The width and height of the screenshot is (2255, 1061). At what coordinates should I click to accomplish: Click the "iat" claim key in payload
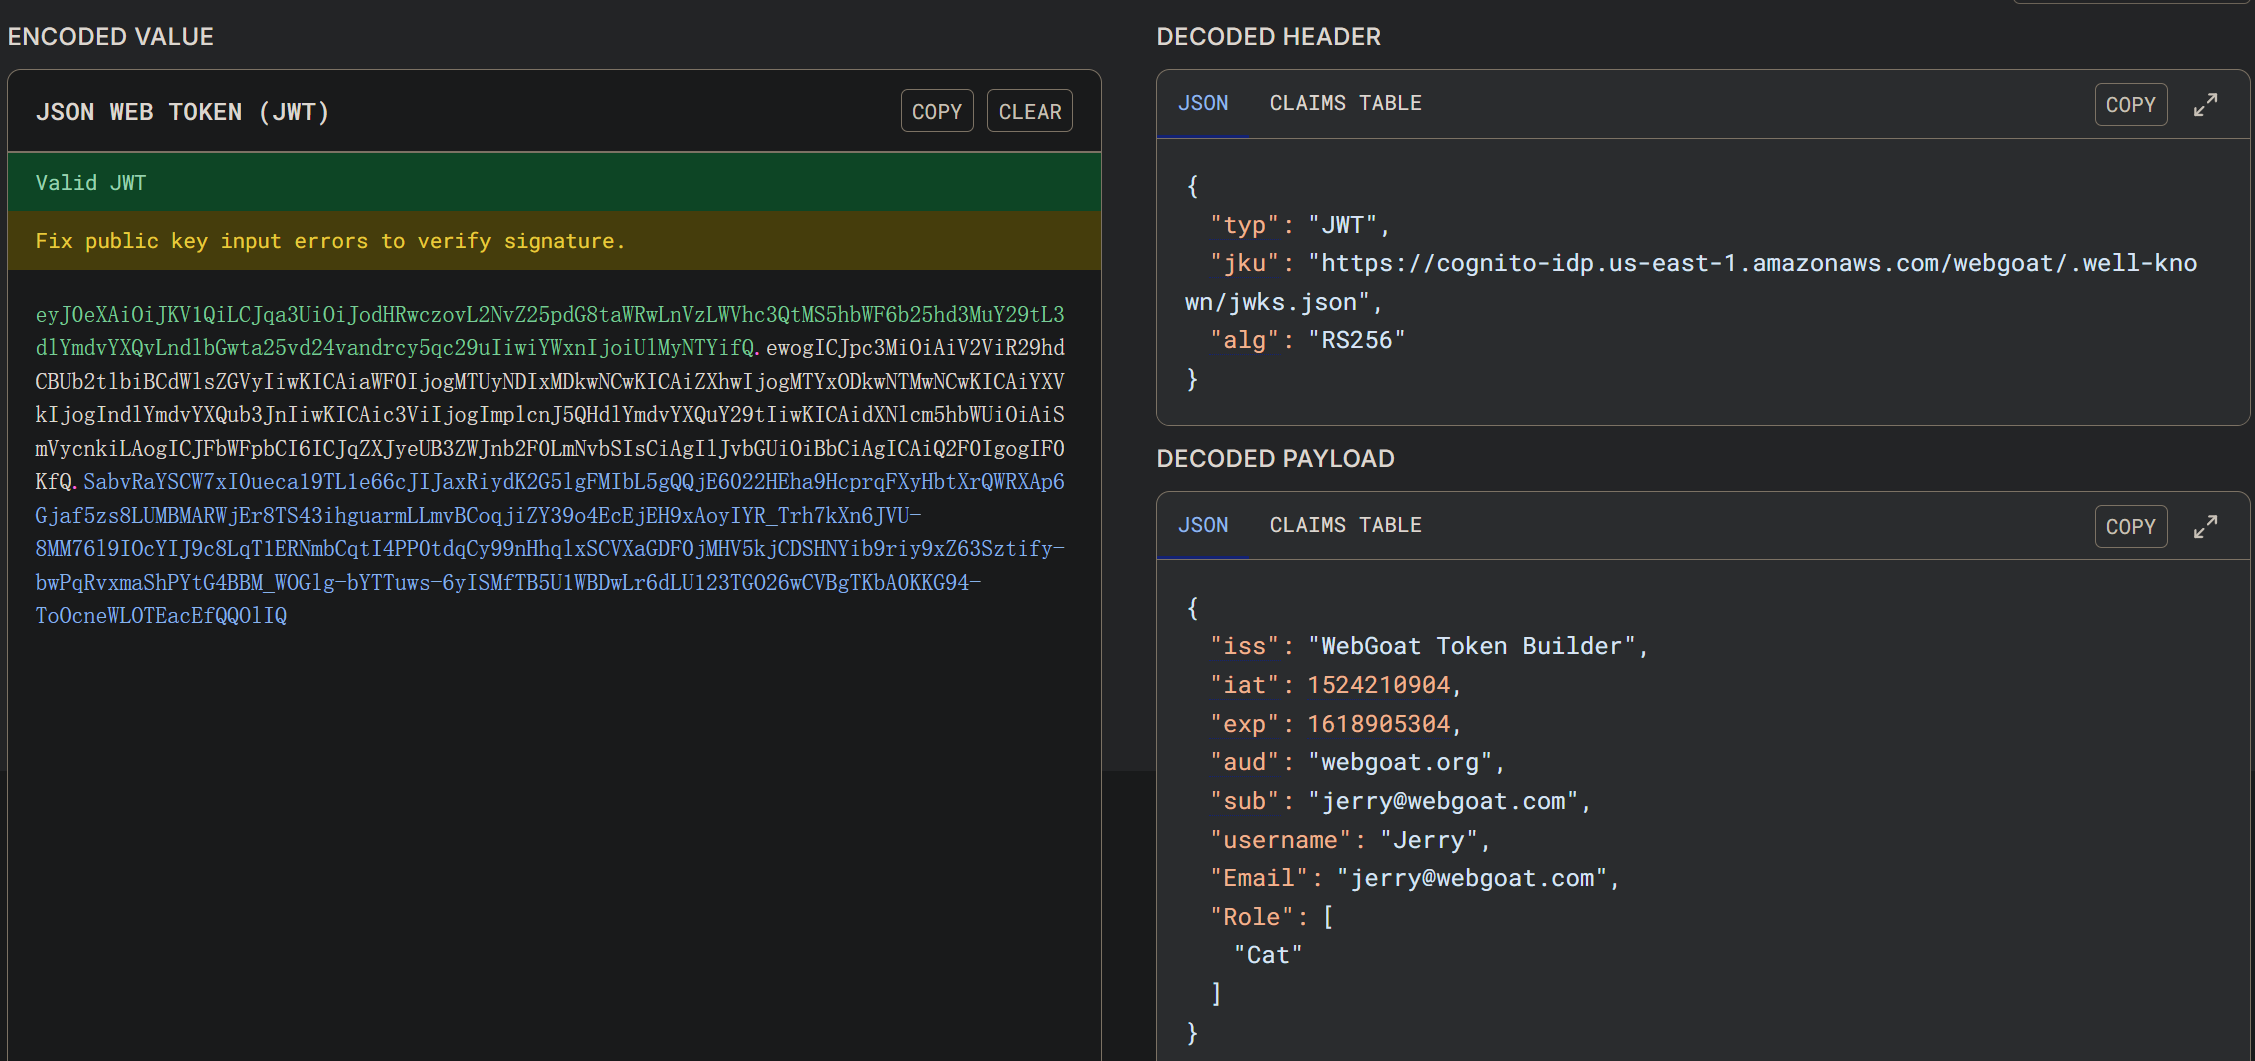pyautogui.click(x=1245, y=685)
